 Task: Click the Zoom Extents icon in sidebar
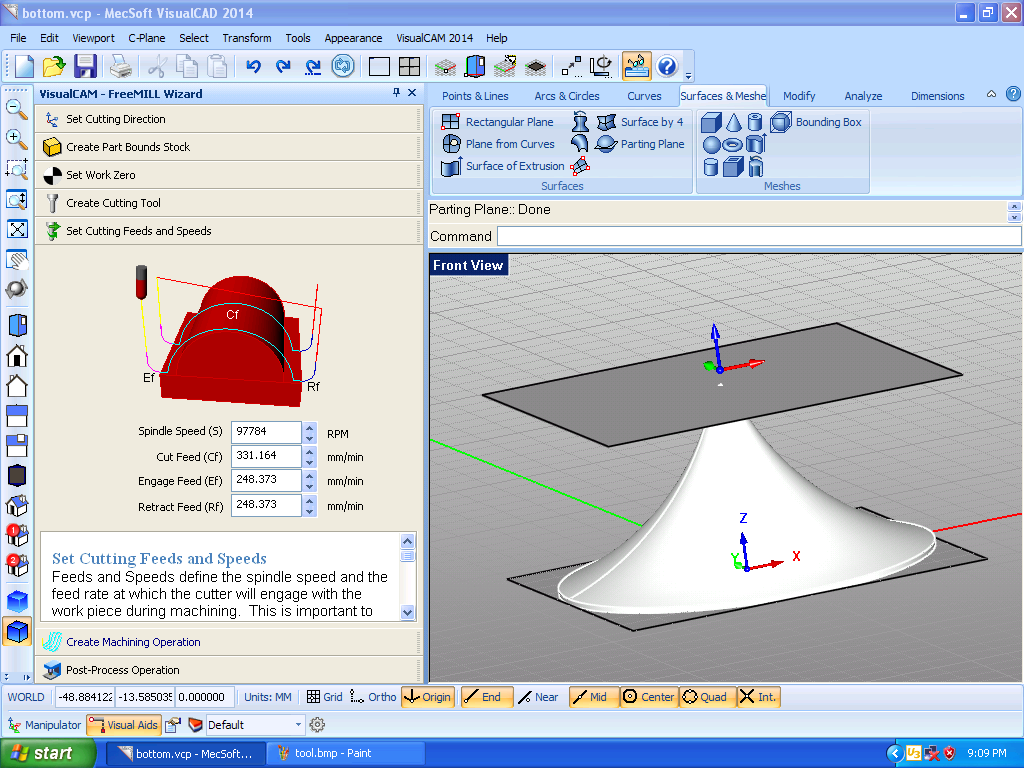tap(17, 229)
